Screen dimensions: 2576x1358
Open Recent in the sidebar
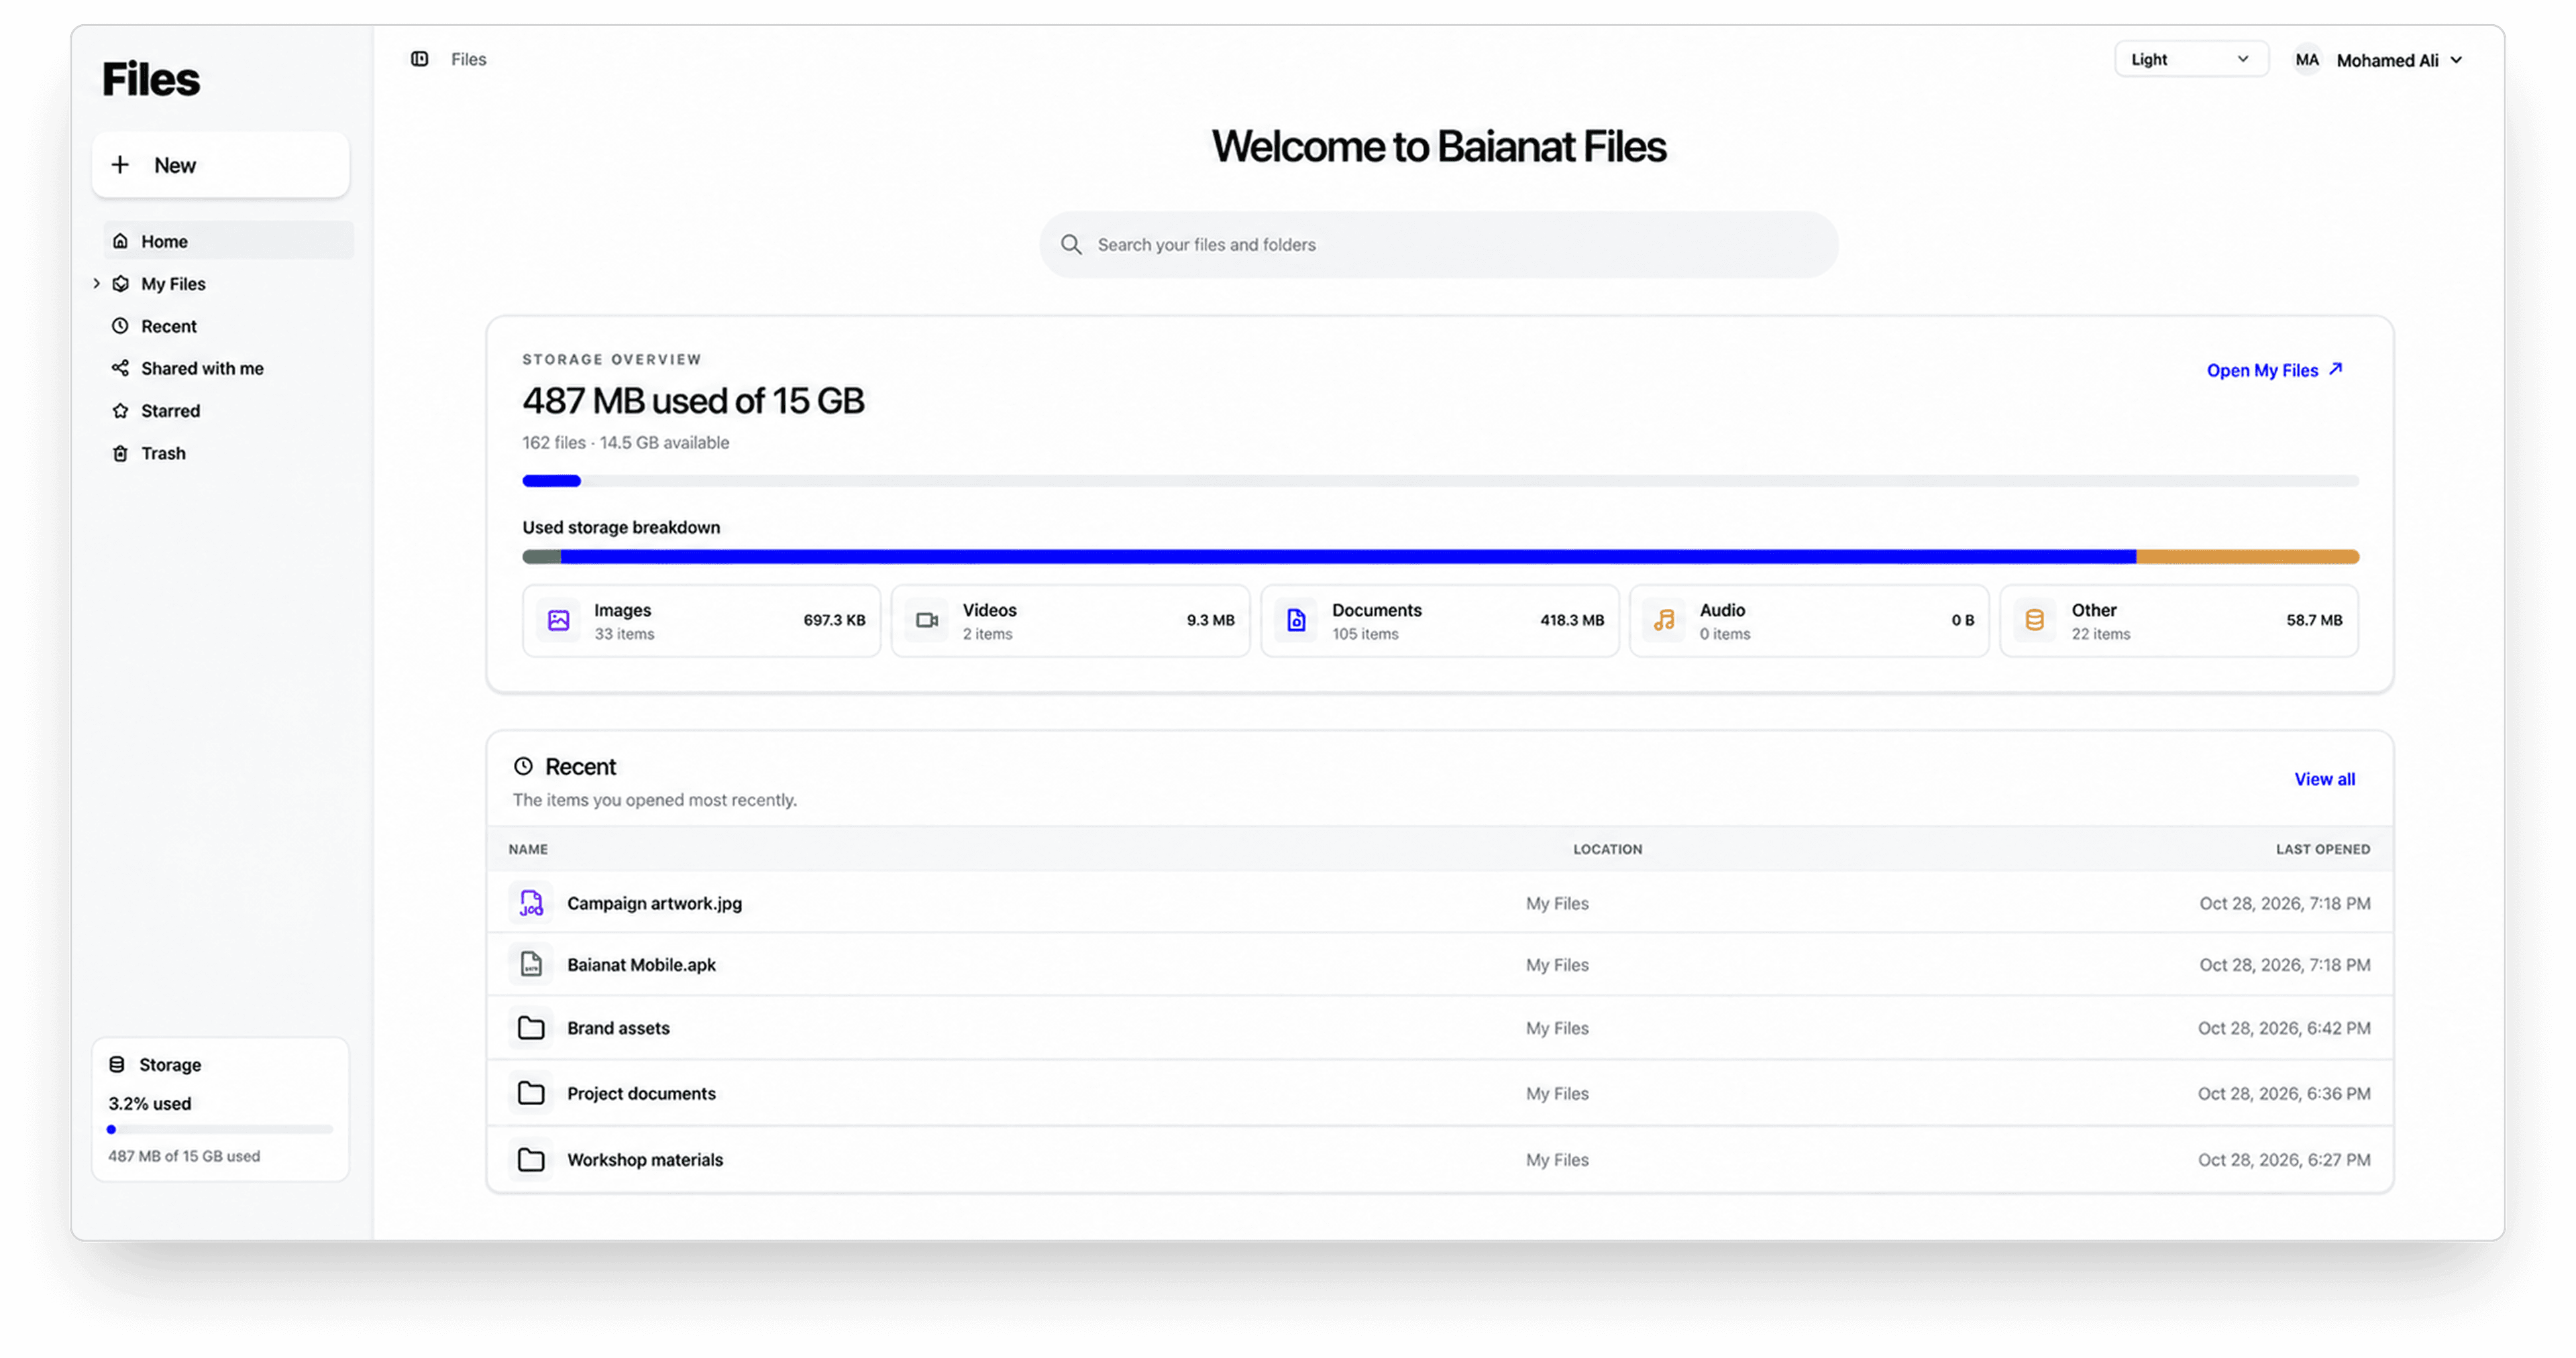pos(228,326)
